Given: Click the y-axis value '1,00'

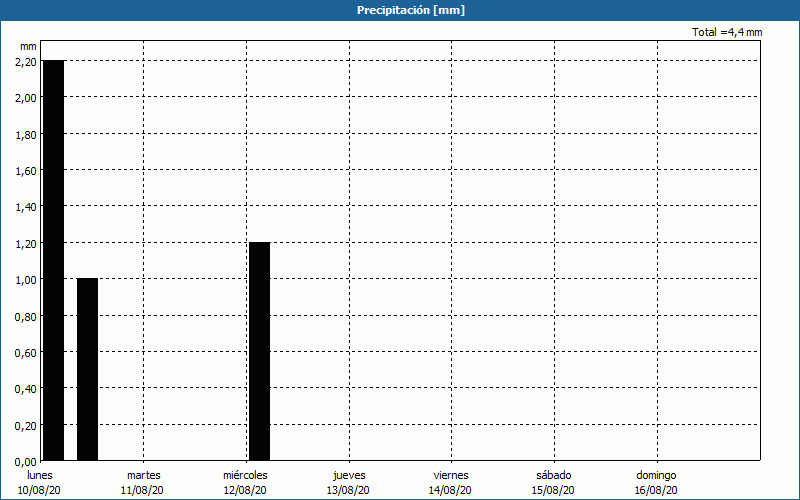Looking at the screenshot, I should [26, 280].
